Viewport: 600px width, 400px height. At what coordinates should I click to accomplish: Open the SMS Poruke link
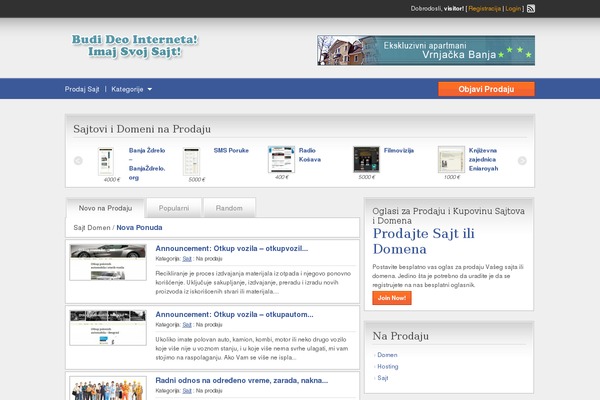pos(231,150)
